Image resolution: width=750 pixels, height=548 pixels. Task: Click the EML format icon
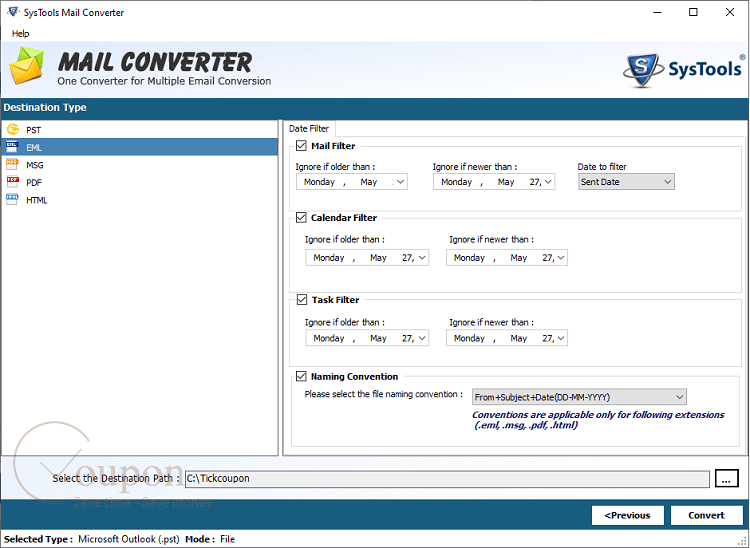coord(13,147)
